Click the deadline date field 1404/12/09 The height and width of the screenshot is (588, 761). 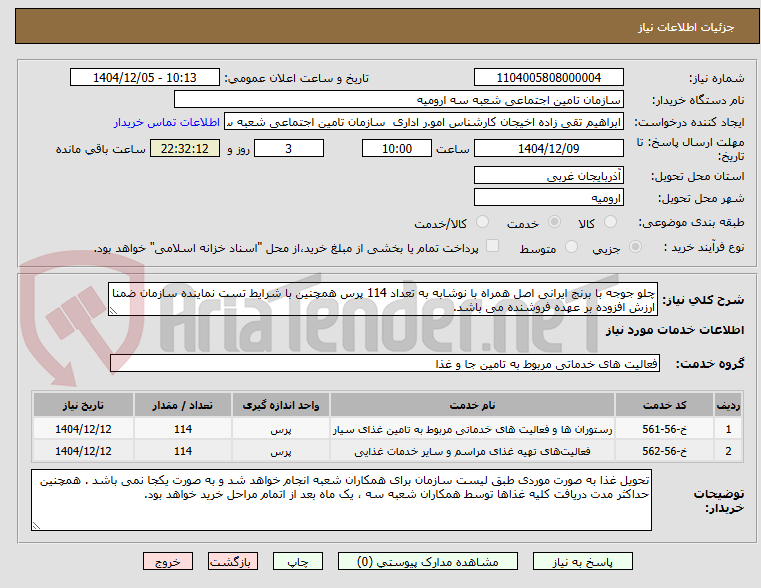pyautogui.click(x=548, y=148)
